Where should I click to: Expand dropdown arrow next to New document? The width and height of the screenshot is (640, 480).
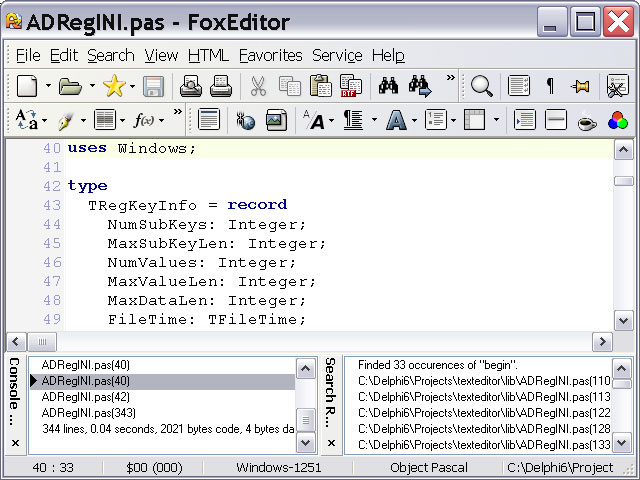coord(48,86)
